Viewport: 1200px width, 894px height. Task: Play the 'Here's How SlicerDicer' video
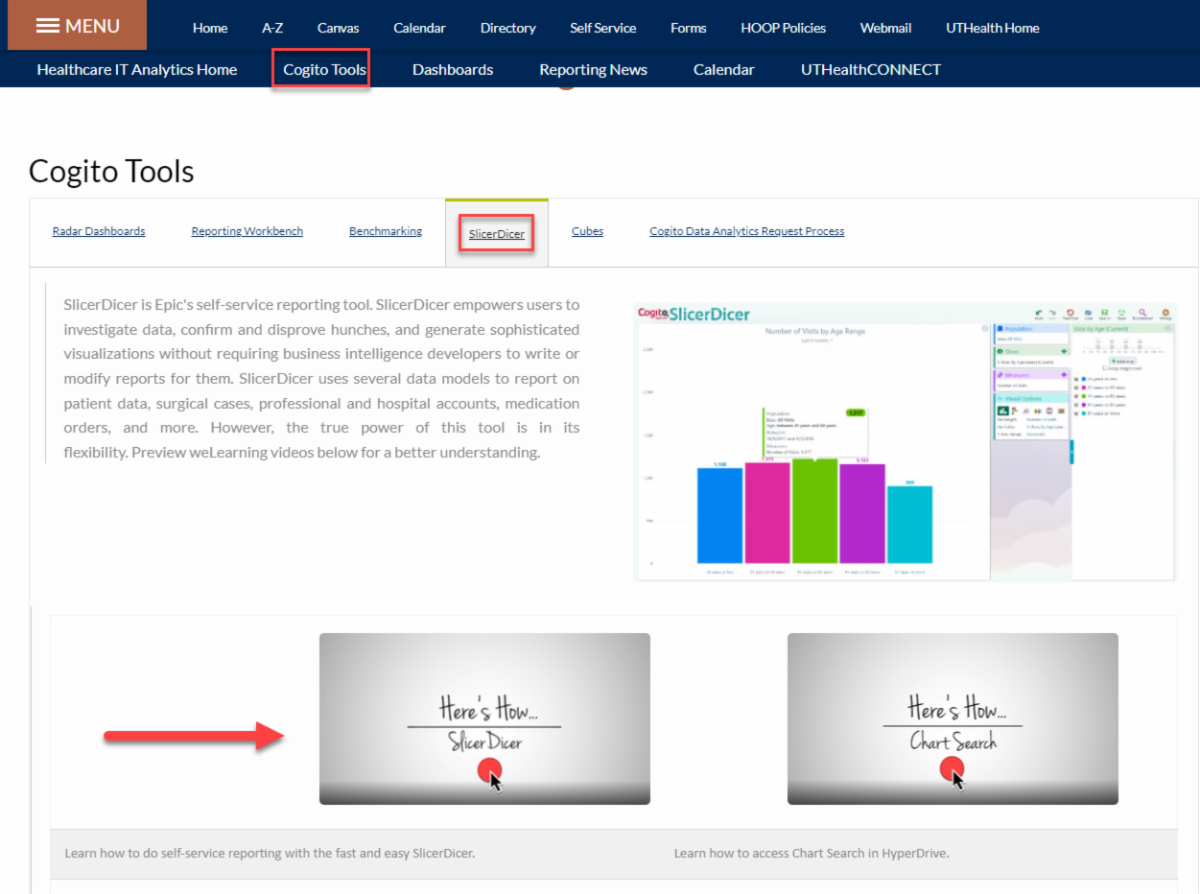[x=484, y=718]
